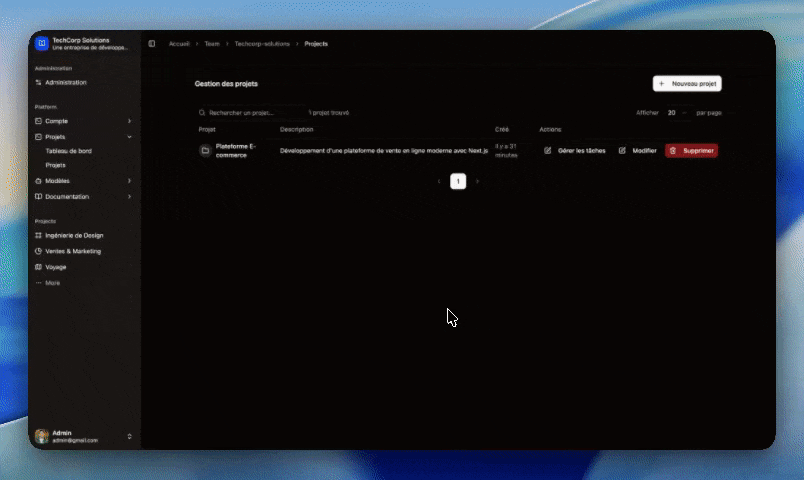Click Accueil breadcrumb link

coord(179,44)
